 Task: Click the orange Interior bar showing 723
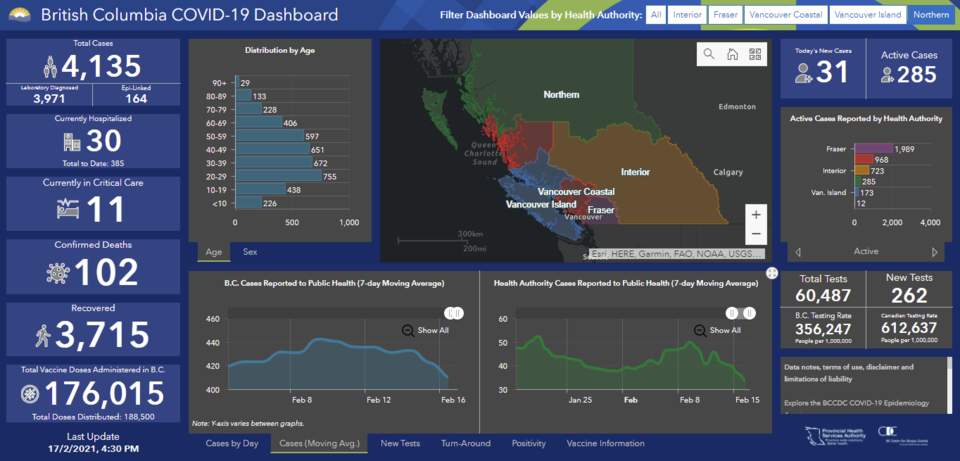click(862, 170)
